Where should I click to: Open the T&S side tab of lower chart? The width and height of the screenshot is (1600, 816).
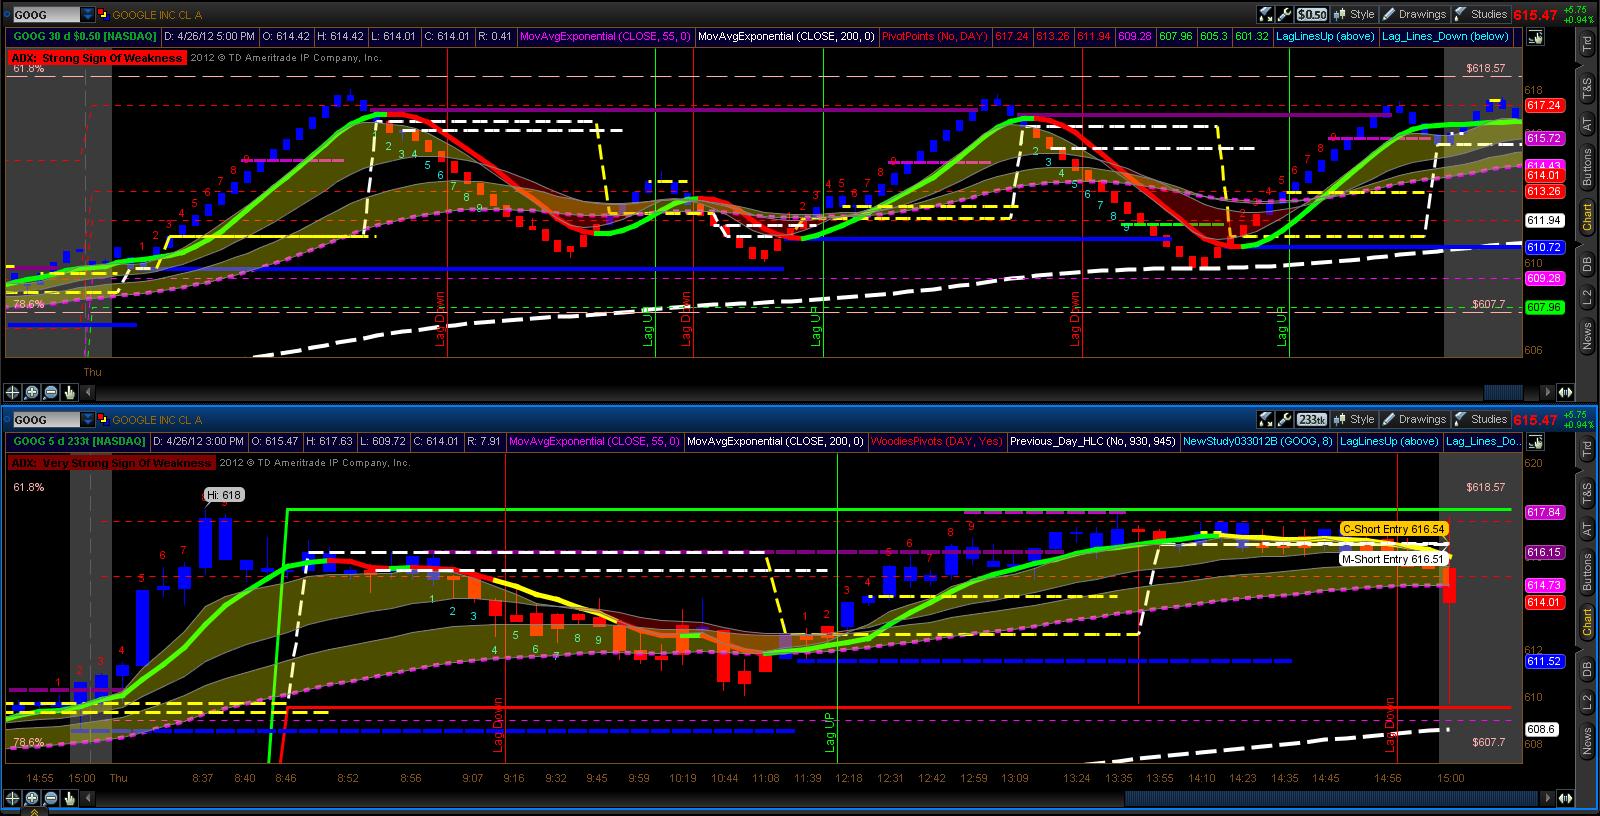(x=1587, y=494)
